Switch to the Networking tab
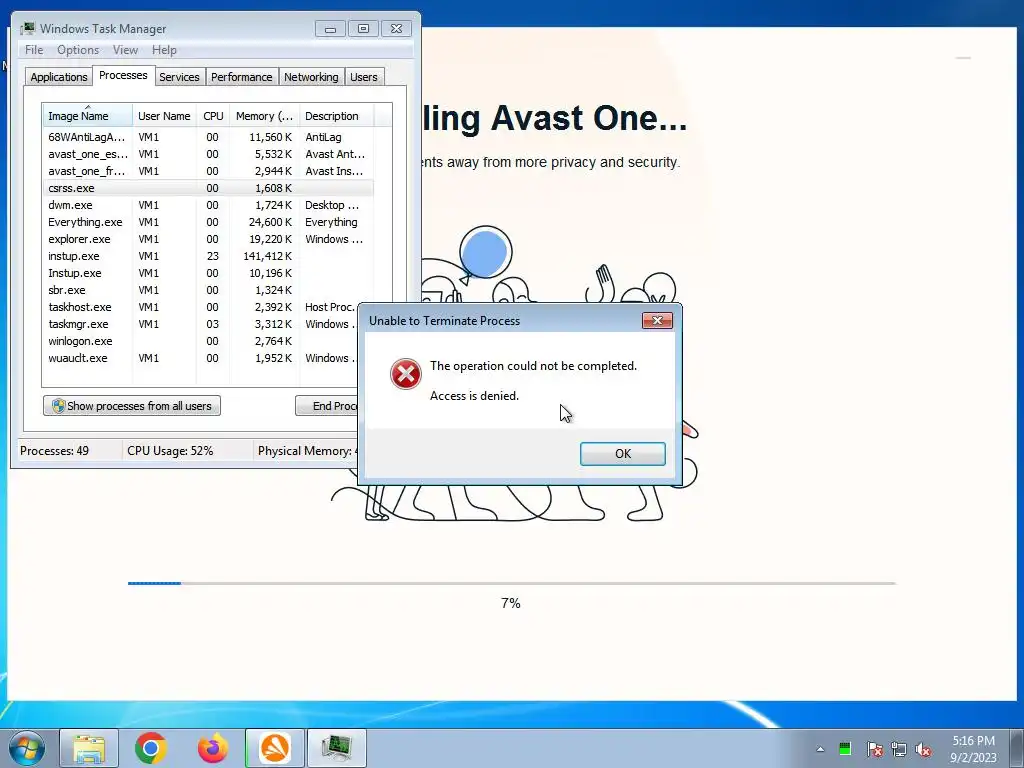This screenshot has height=768, width=1024. coord(311,77)
